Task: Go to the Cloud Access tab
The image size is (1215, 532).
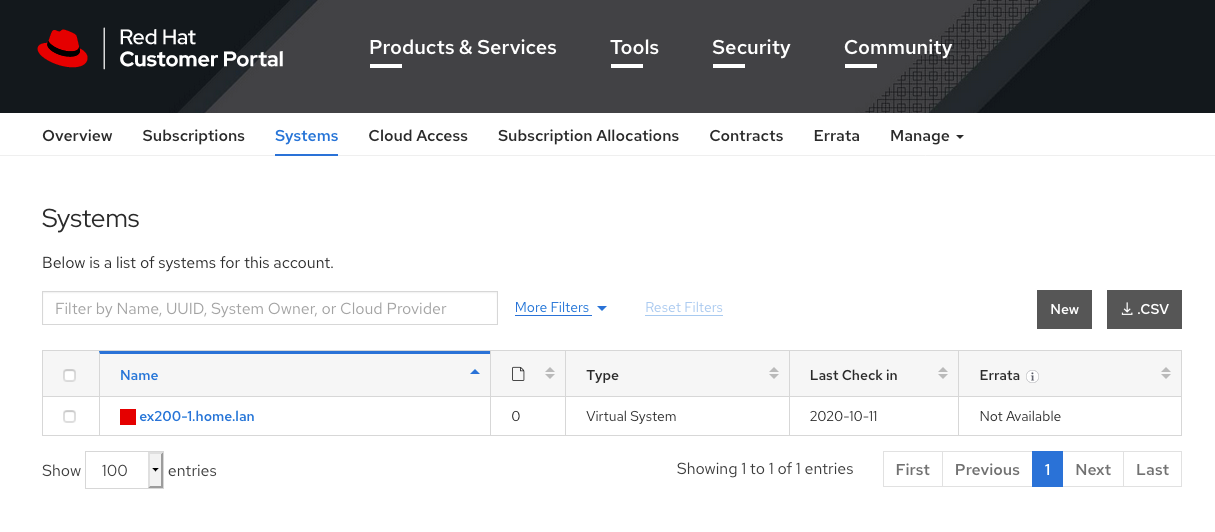Action: pos(418,136)
